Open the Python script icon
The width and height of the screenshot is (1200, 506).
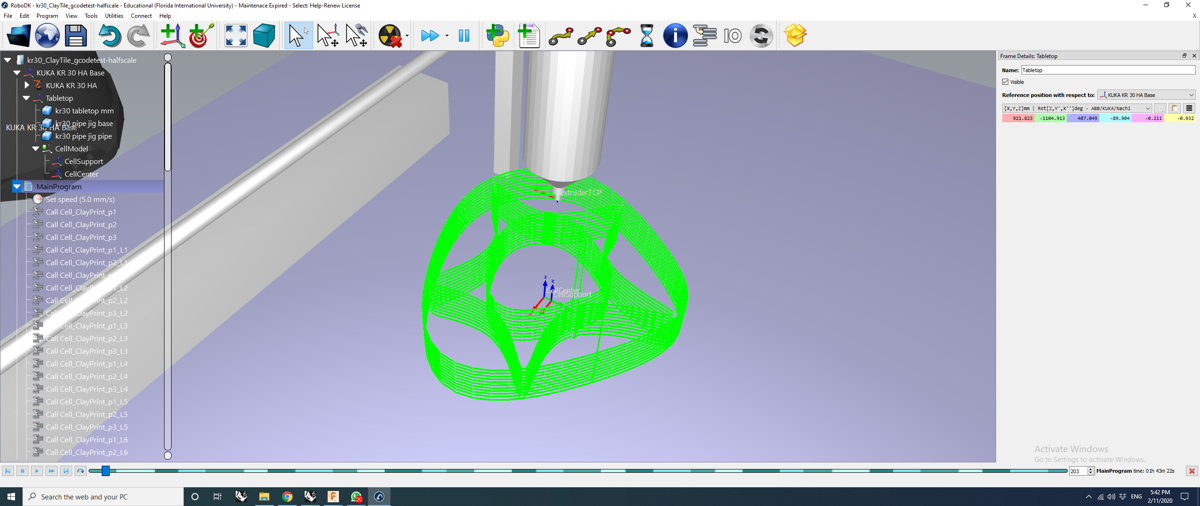497,36
